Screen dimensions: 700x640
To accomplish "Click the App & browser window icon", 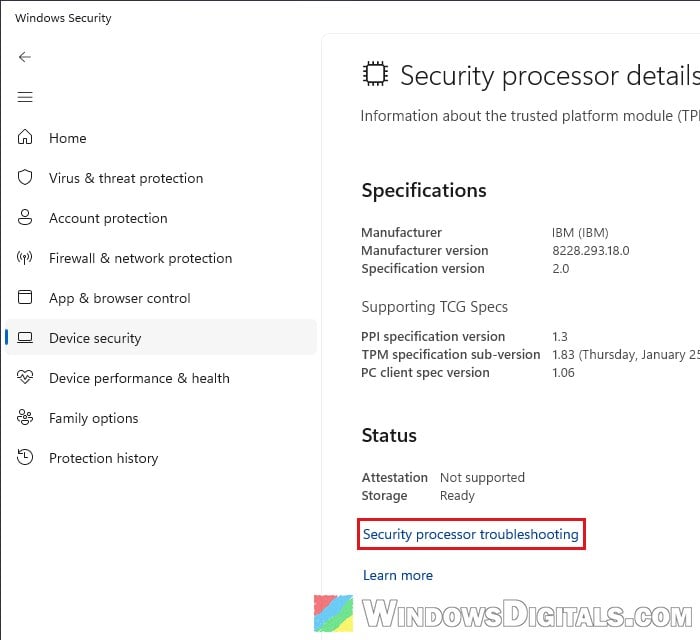I will coord(25,297).
